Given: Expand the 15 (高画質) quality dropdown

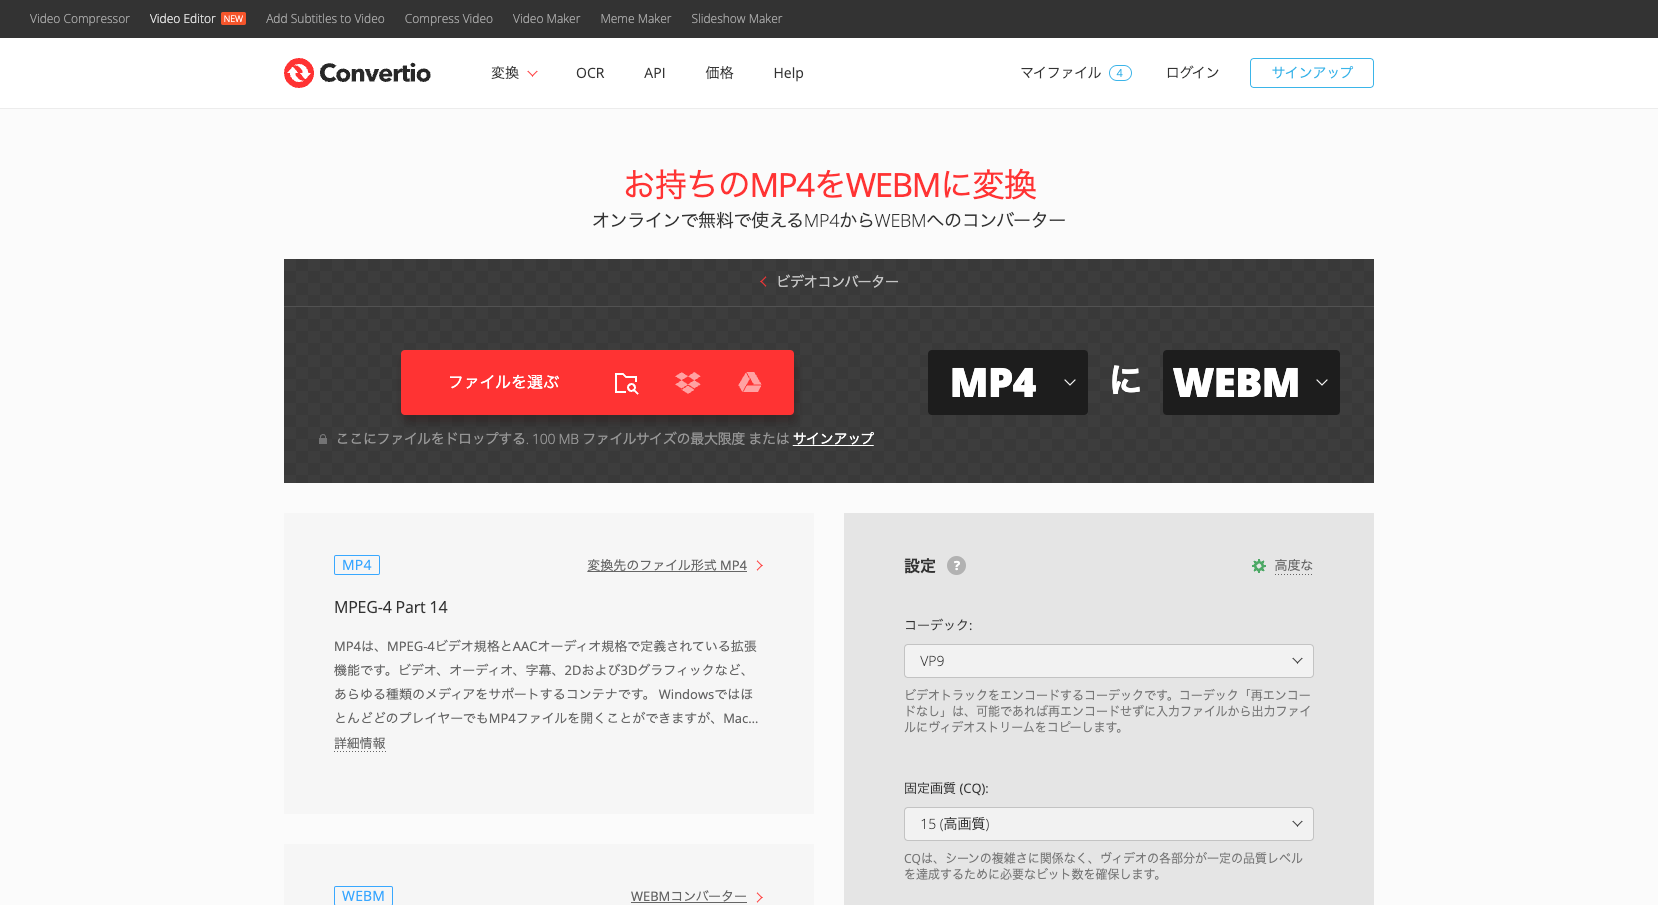Looking at the screenshot, I should 1108,824.
